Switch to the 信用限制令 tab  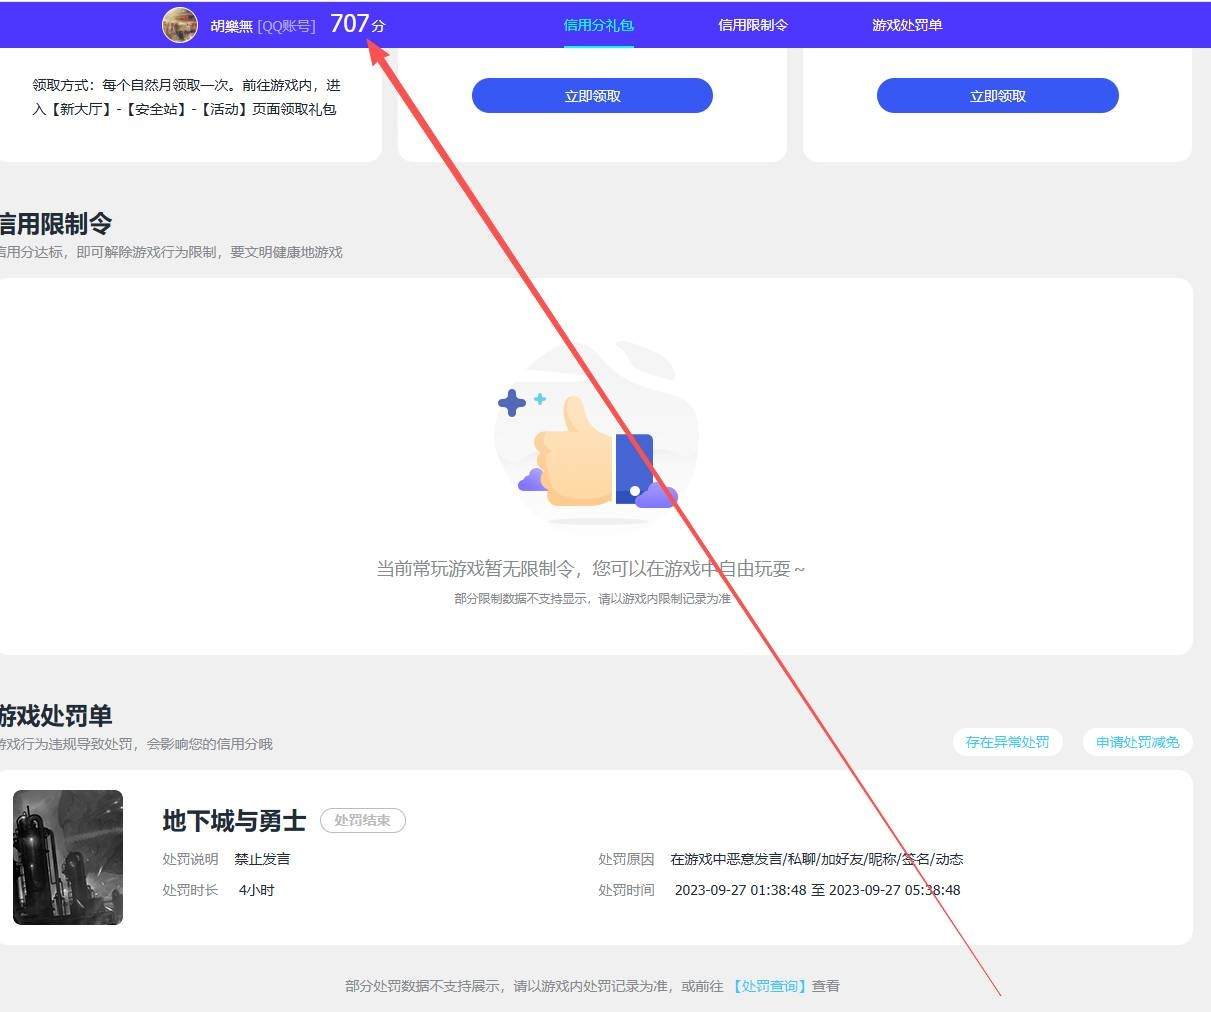coord(752,25)
